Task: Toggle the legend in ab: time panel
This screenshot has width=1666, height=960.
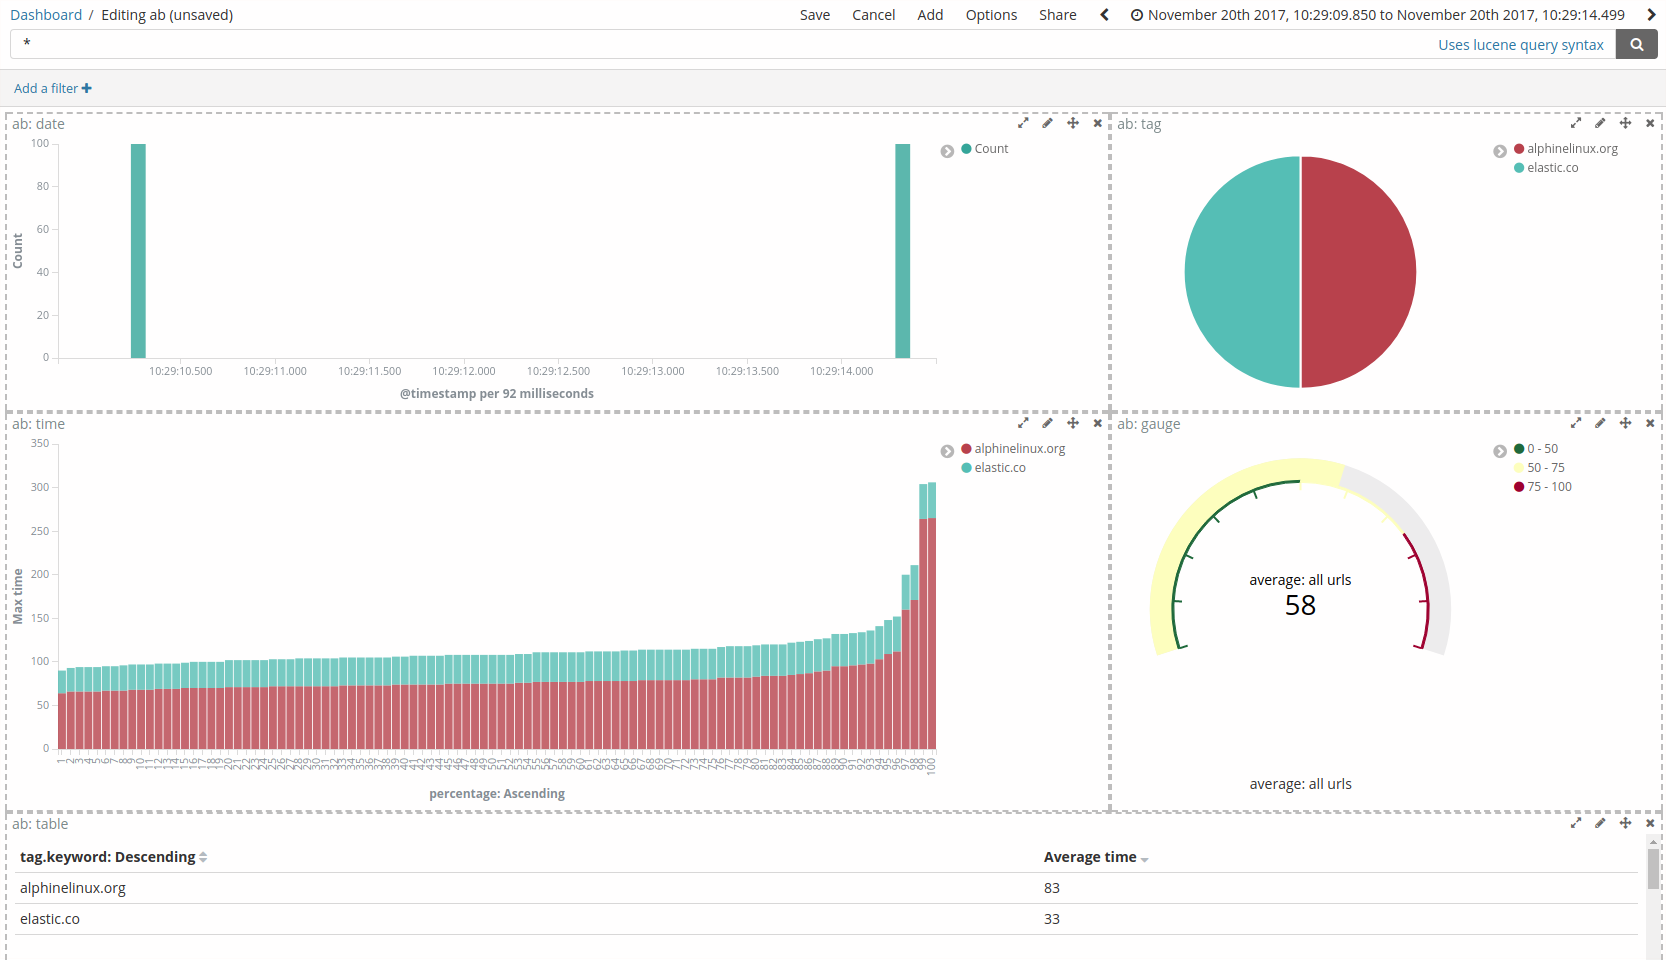Action: [x=947, y=451]
